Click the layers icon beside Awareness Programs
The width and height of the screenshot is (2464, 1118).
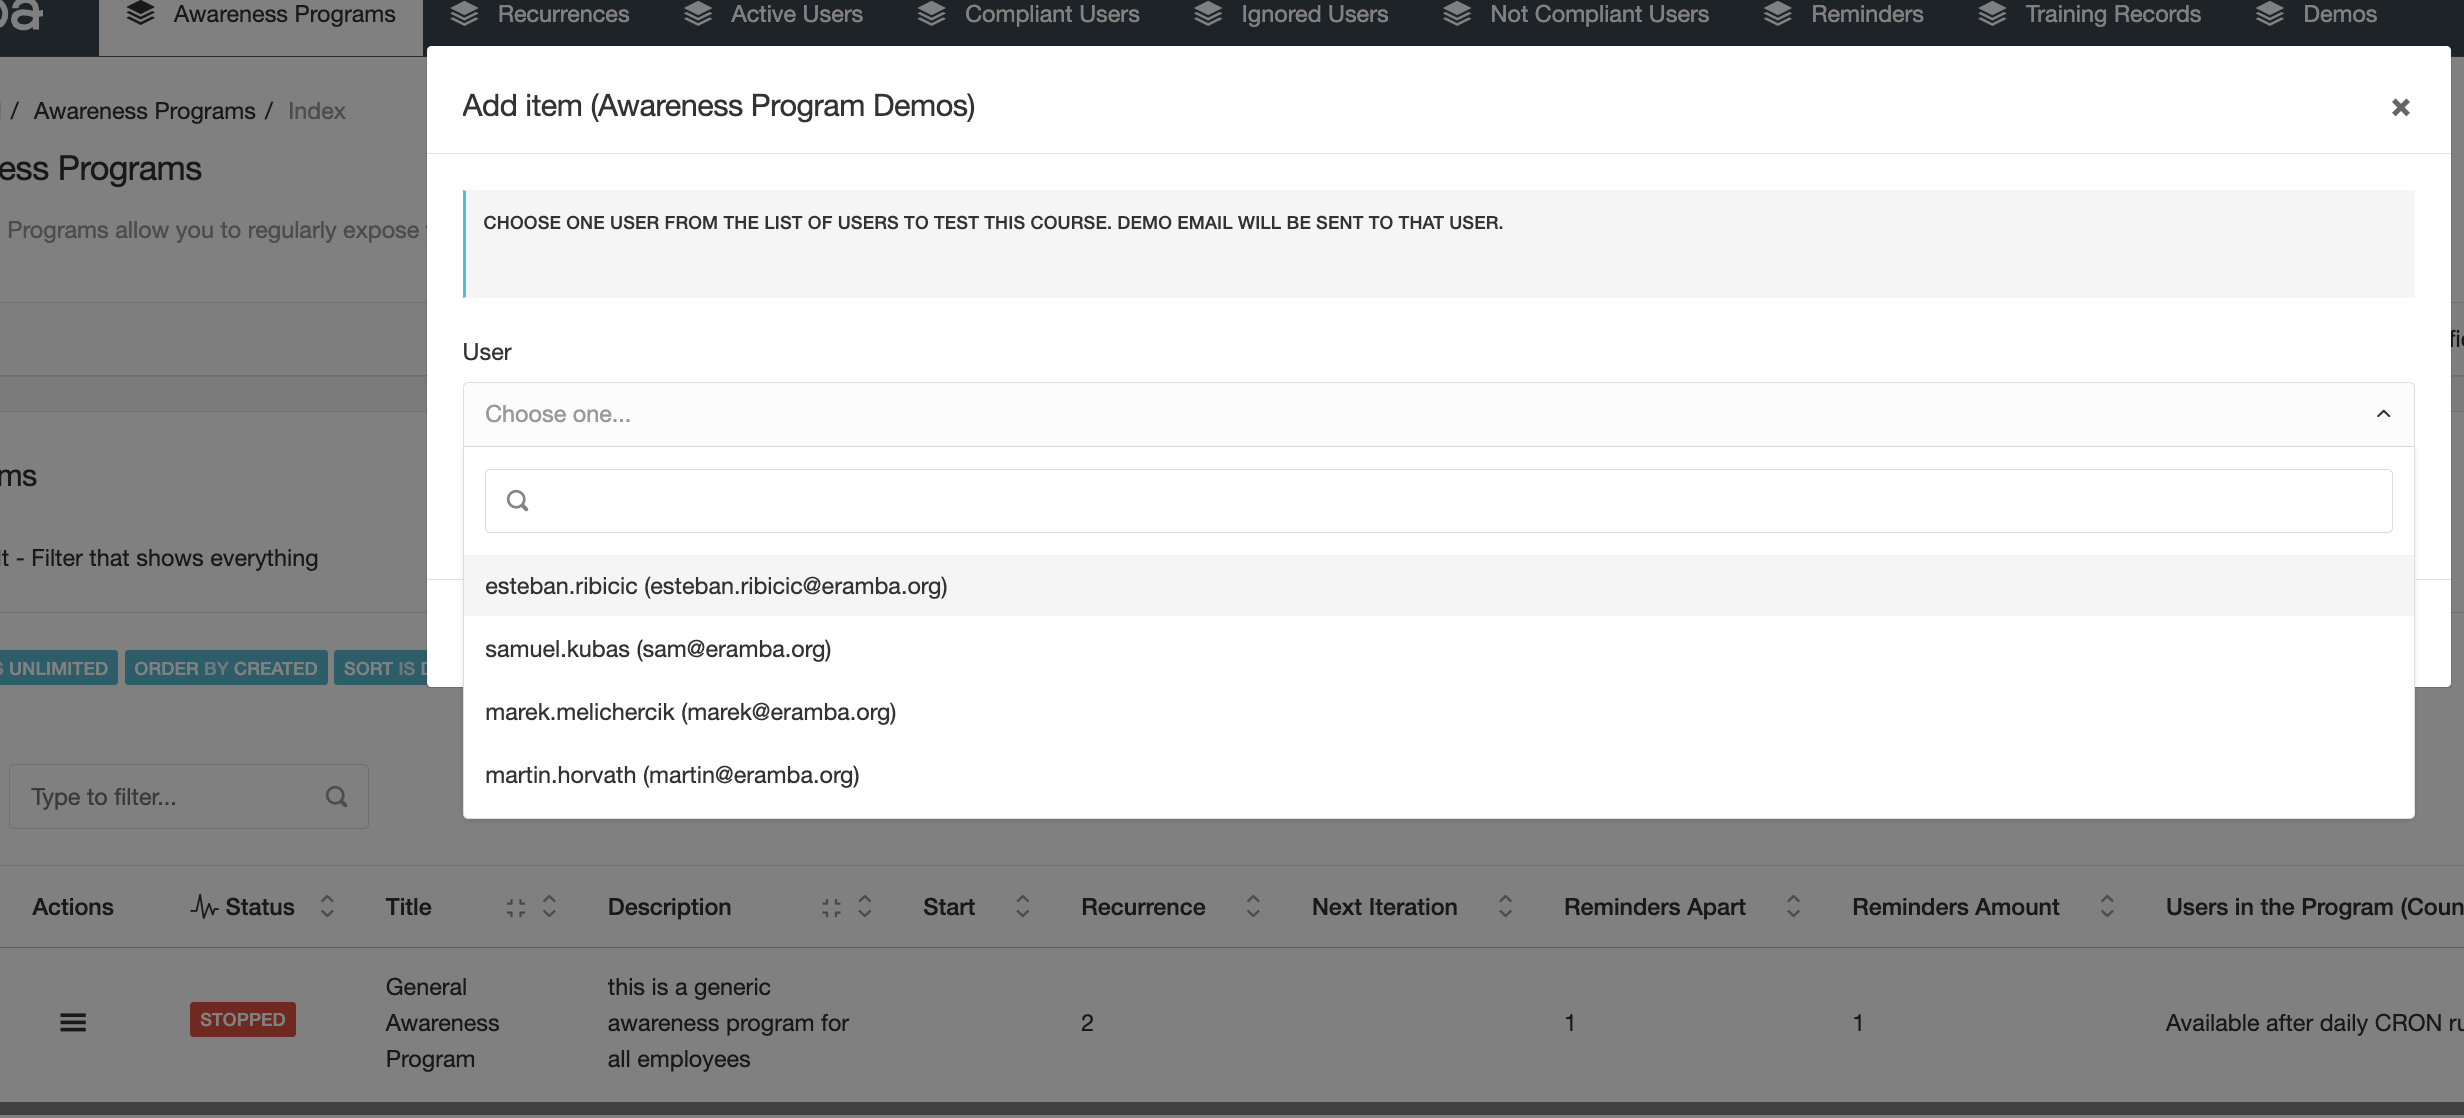pos(141,13)
